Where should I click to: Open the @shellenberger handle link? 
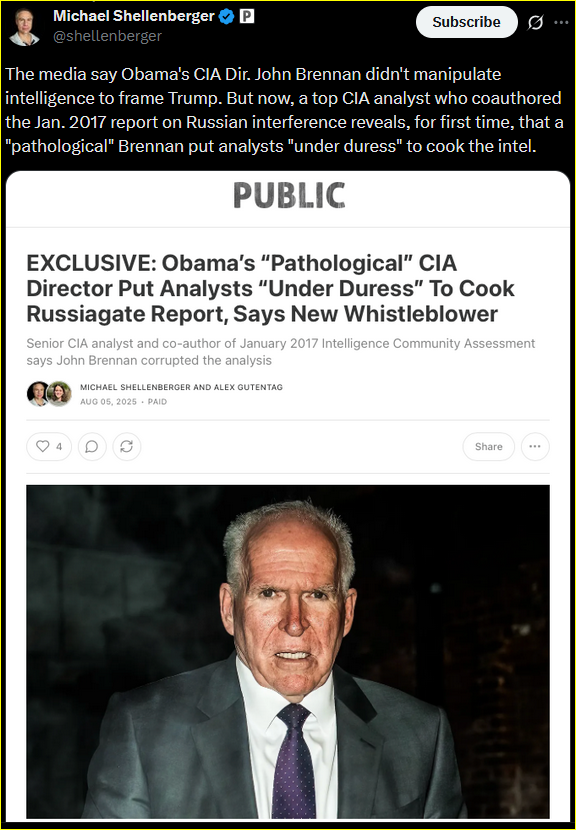pos(107,36)
